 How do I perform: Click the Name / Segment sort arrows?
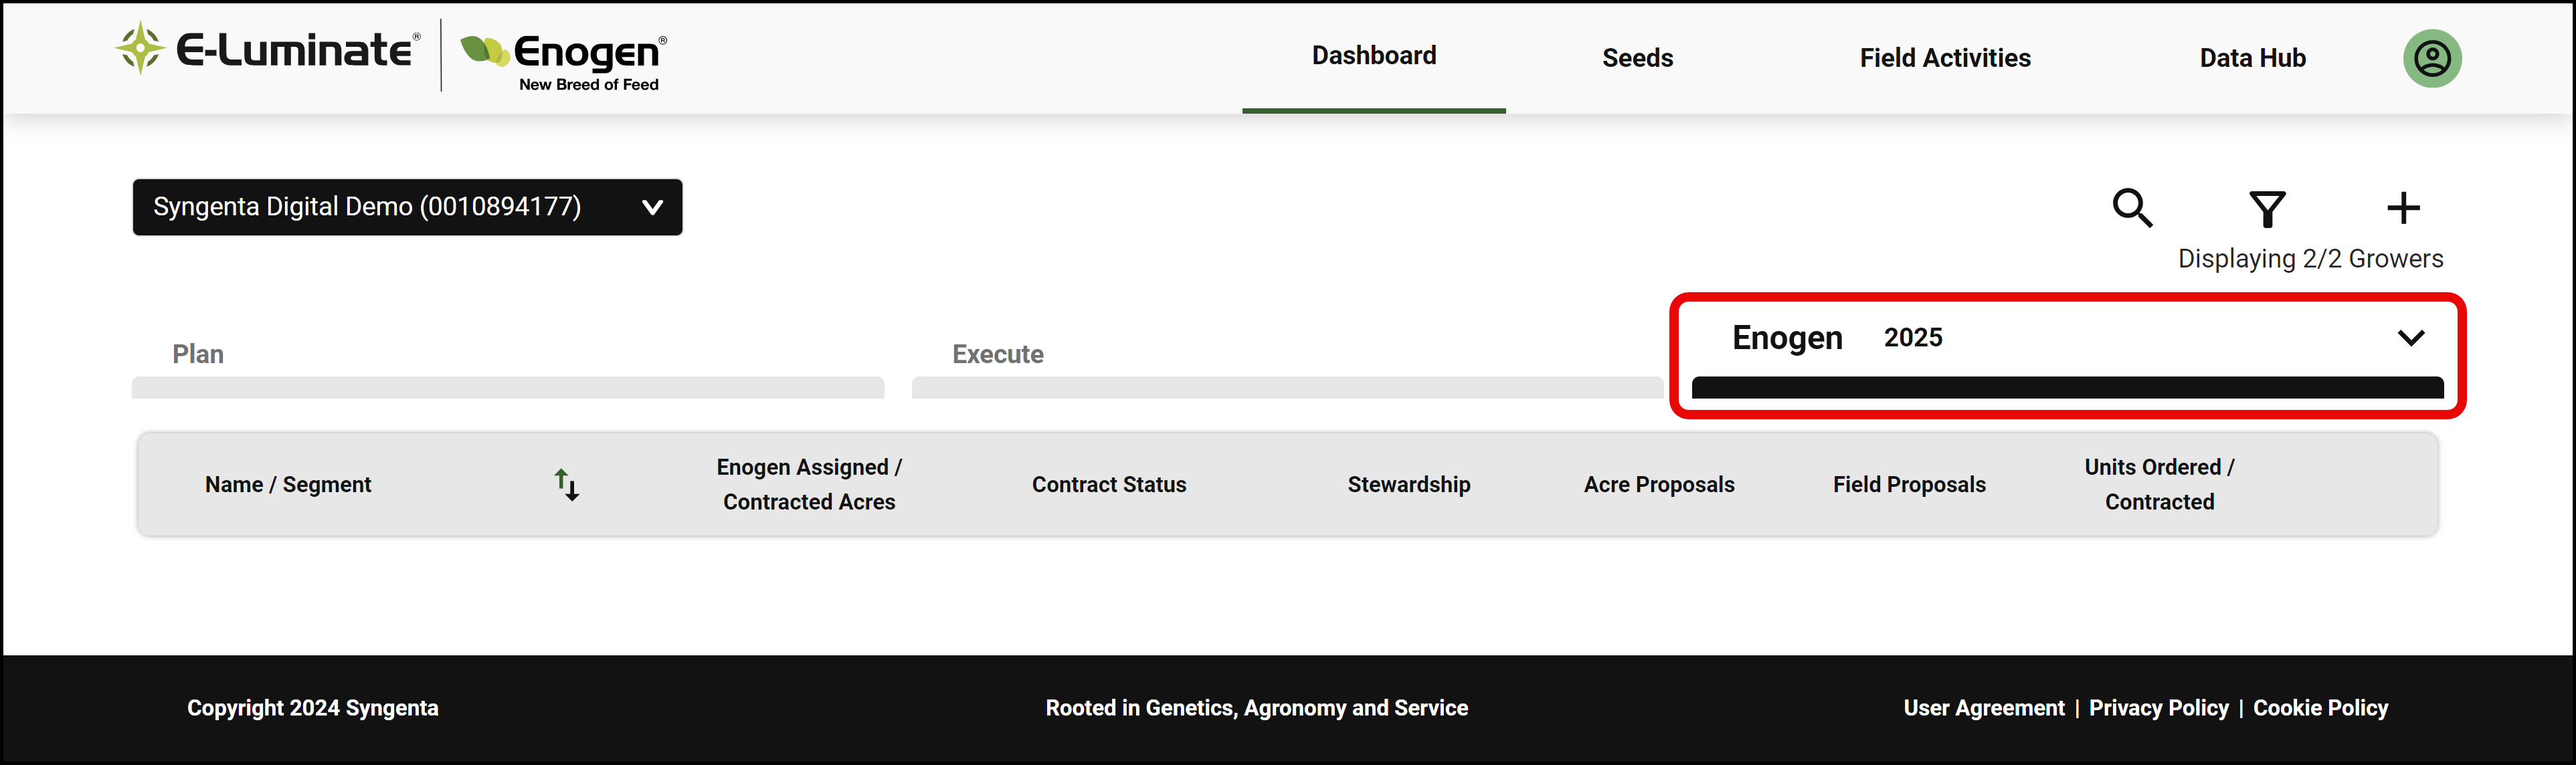(x=567, y=485)
